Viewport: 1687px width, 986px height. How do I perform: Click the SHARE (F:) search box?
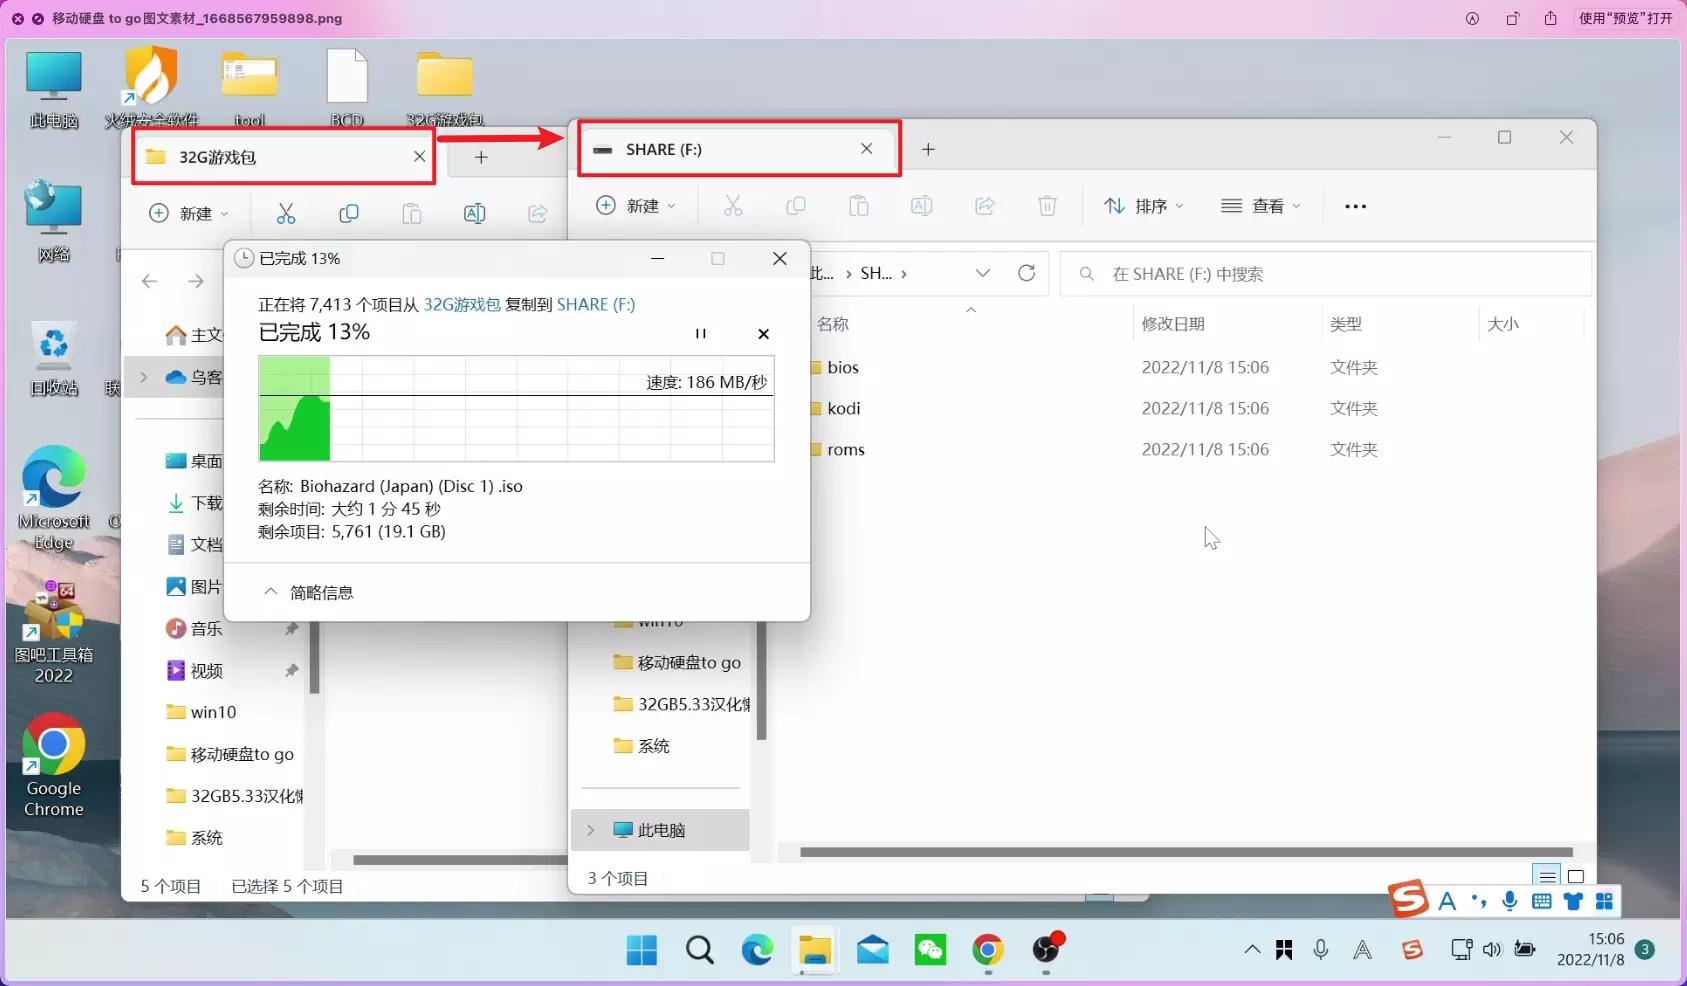(x=1250, y=273)
